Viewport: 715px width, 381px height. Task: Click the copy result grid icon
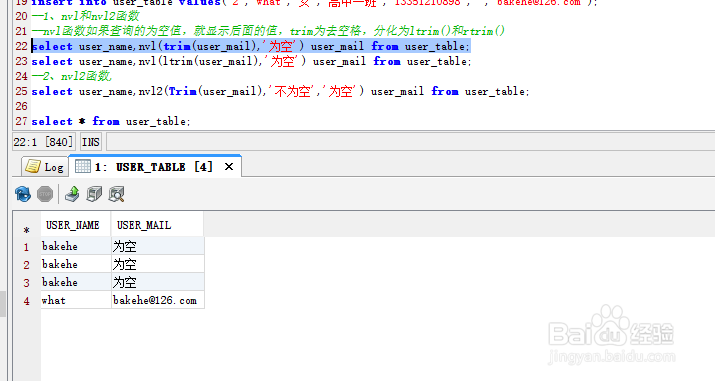(94, 194)
